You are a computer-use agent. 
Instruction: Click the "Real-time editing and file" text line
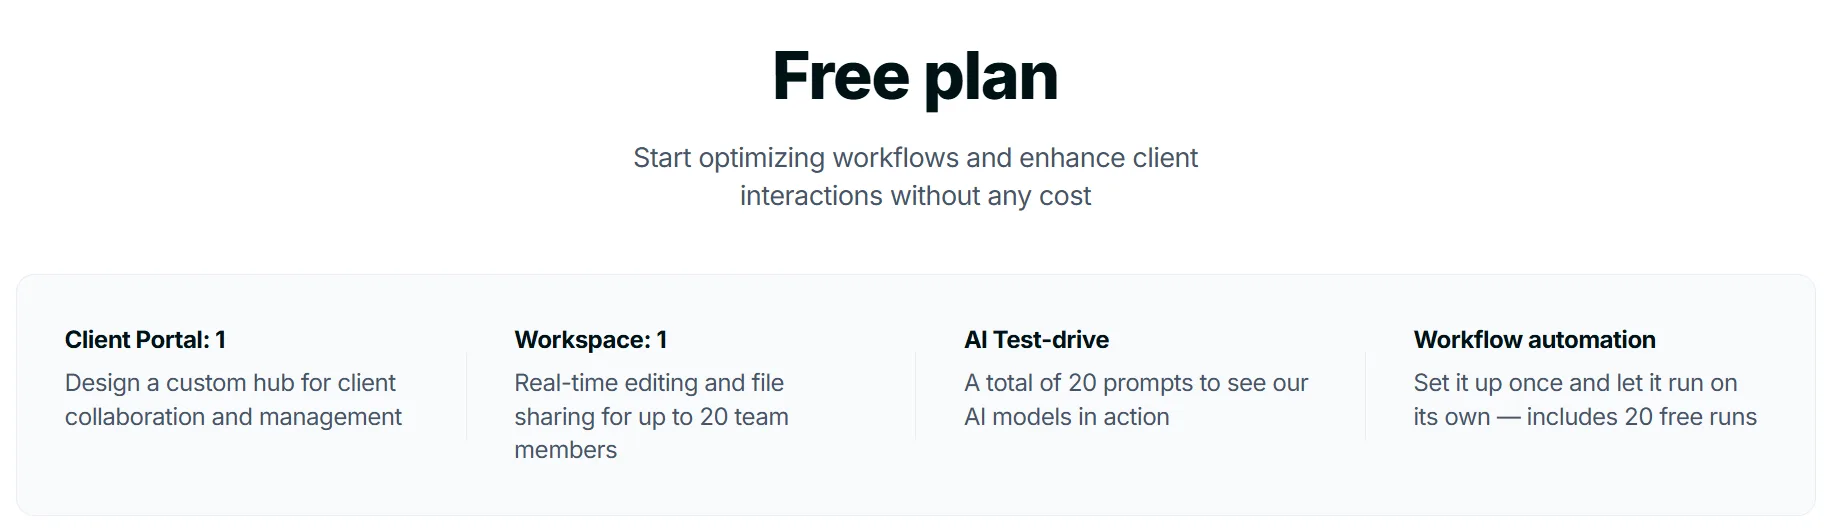click(x=649, y=383)
